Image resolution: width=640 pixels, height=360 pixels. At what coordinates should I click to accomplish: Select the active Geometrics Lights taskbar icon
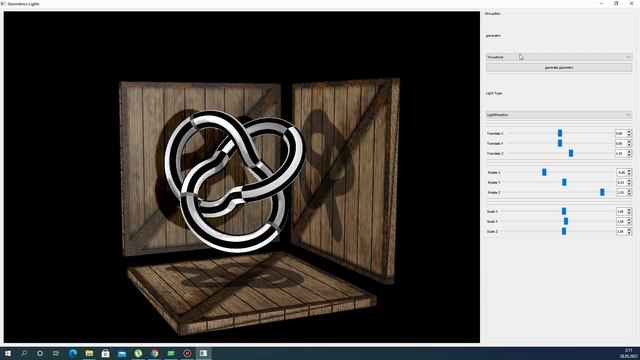[x=203, y=353]
